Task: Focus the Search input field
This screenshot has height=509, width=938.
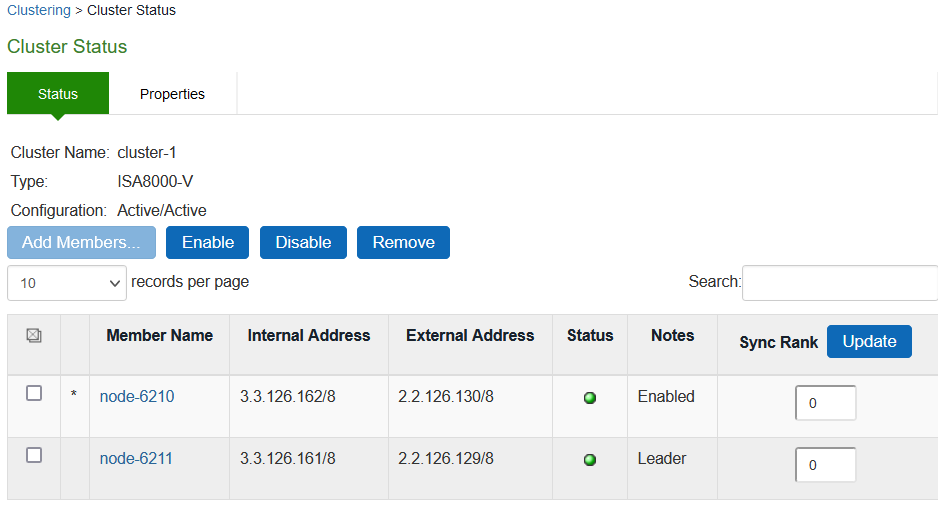Action: pyautogui.click(x=839, y=283)
